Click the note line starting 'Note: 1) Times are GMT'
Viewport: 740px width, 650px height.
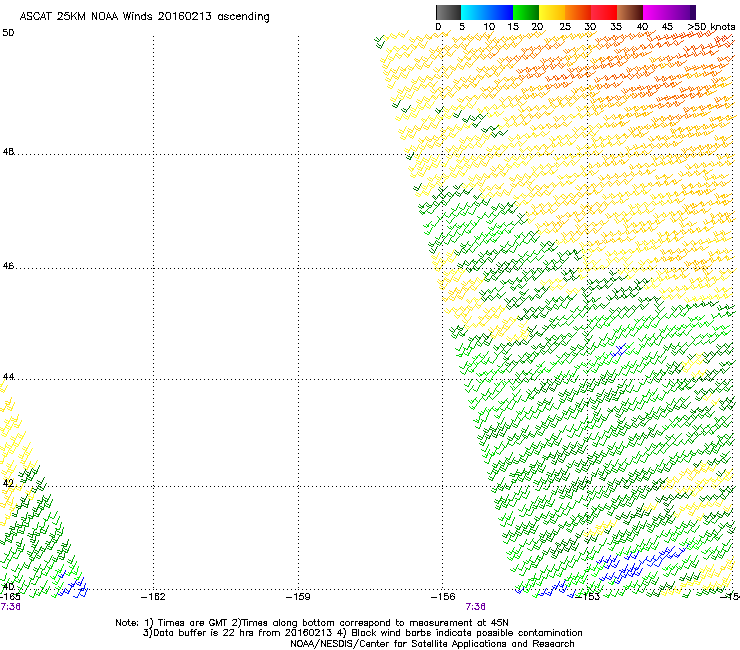coord(312,623)
